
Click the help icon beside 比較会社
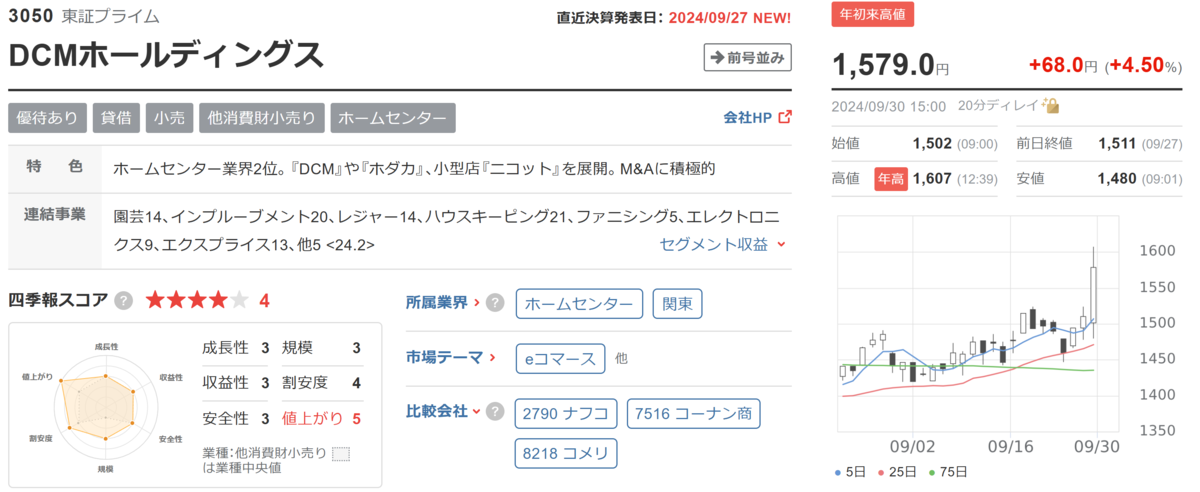tap(494, 411)
